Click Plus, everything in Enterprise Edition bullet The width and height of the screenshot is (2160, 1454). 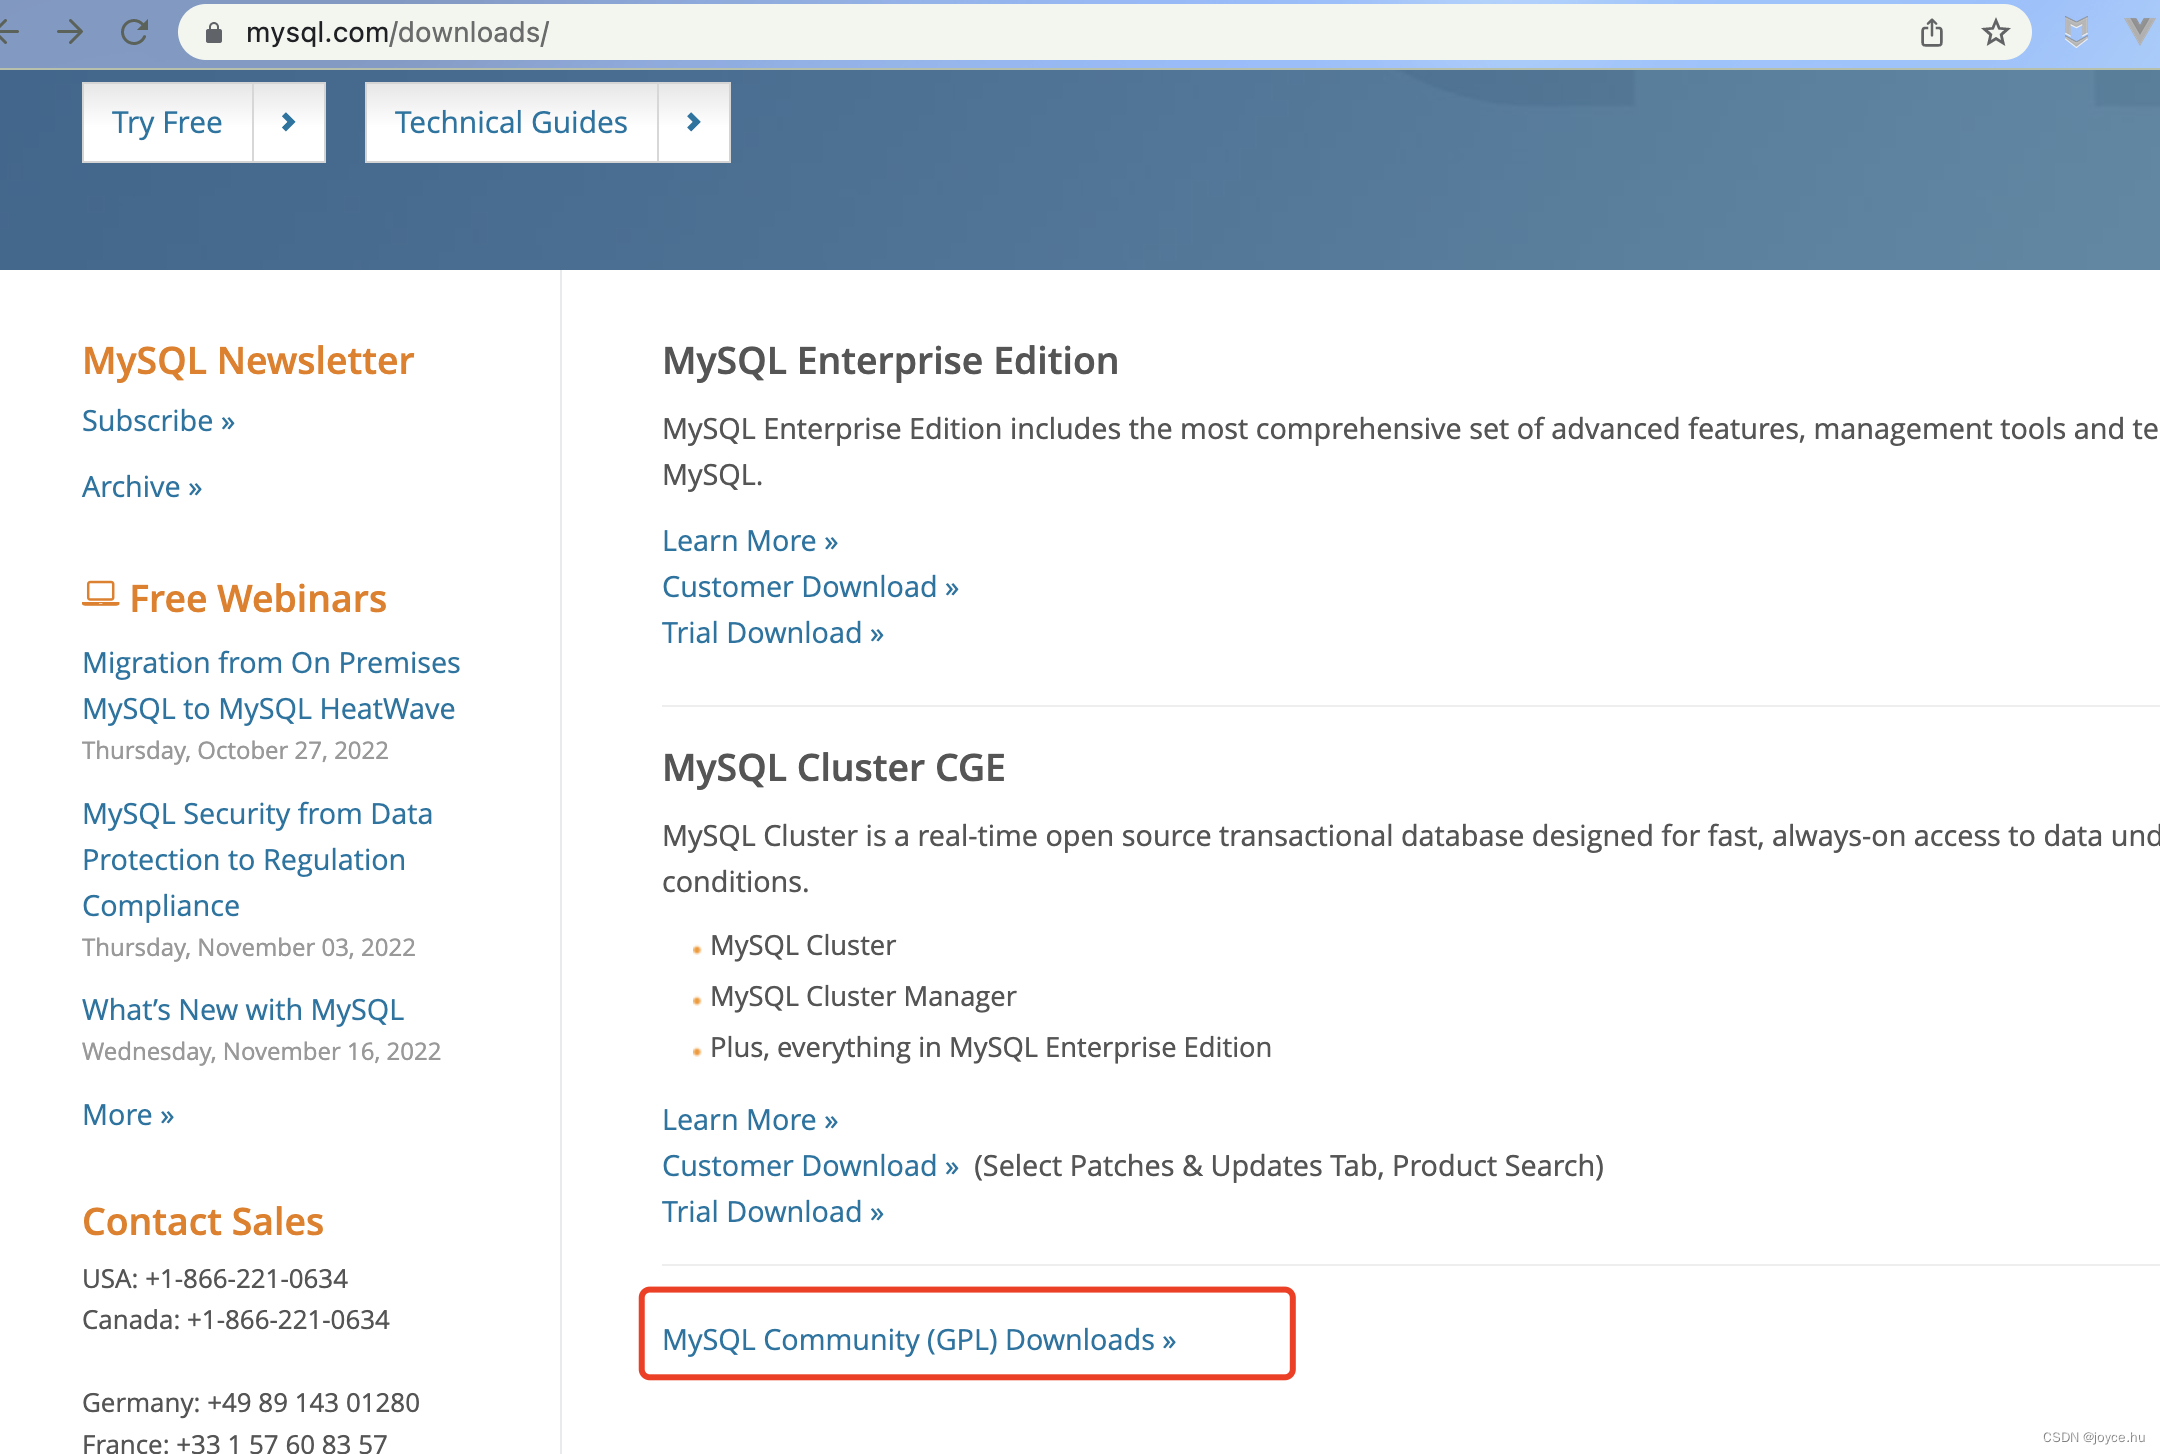coord(991,1048)
